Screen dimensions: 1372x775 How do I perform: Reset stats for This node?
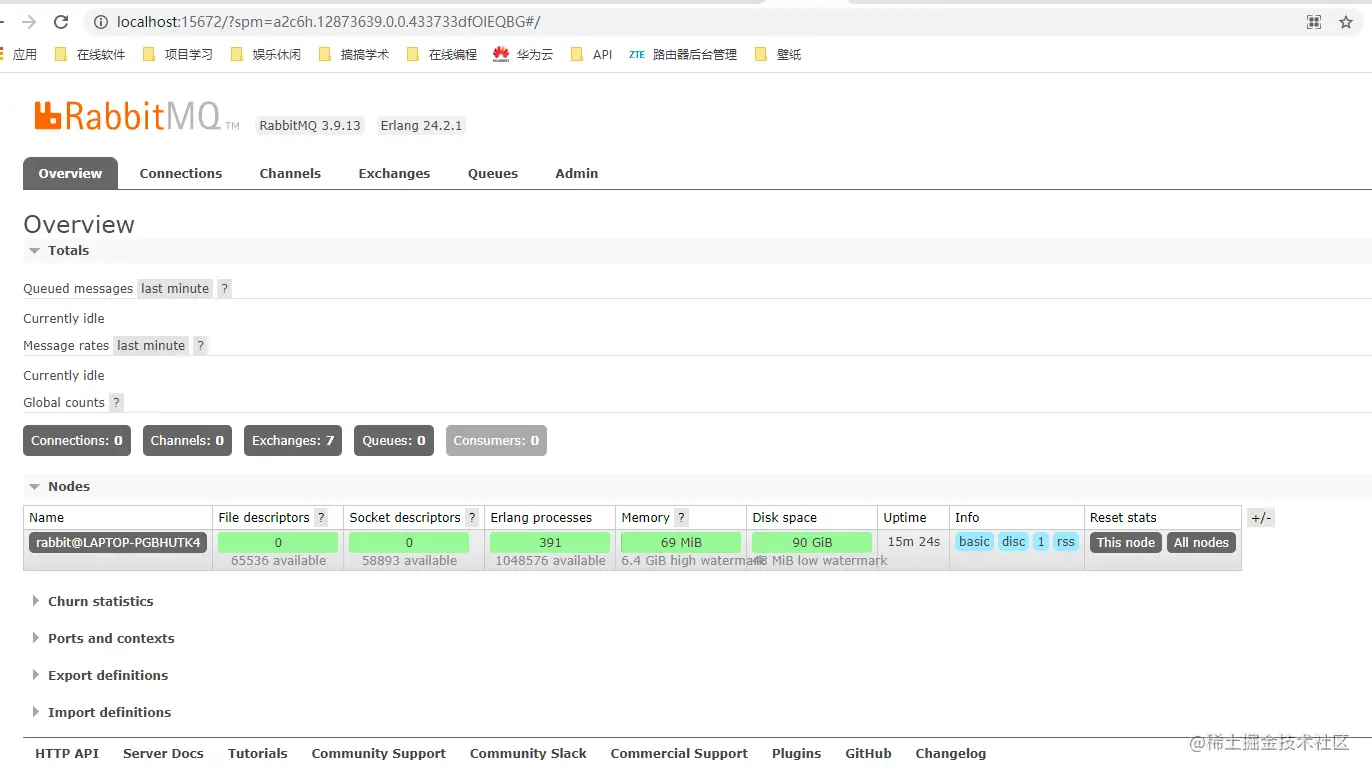(1126, 542)
